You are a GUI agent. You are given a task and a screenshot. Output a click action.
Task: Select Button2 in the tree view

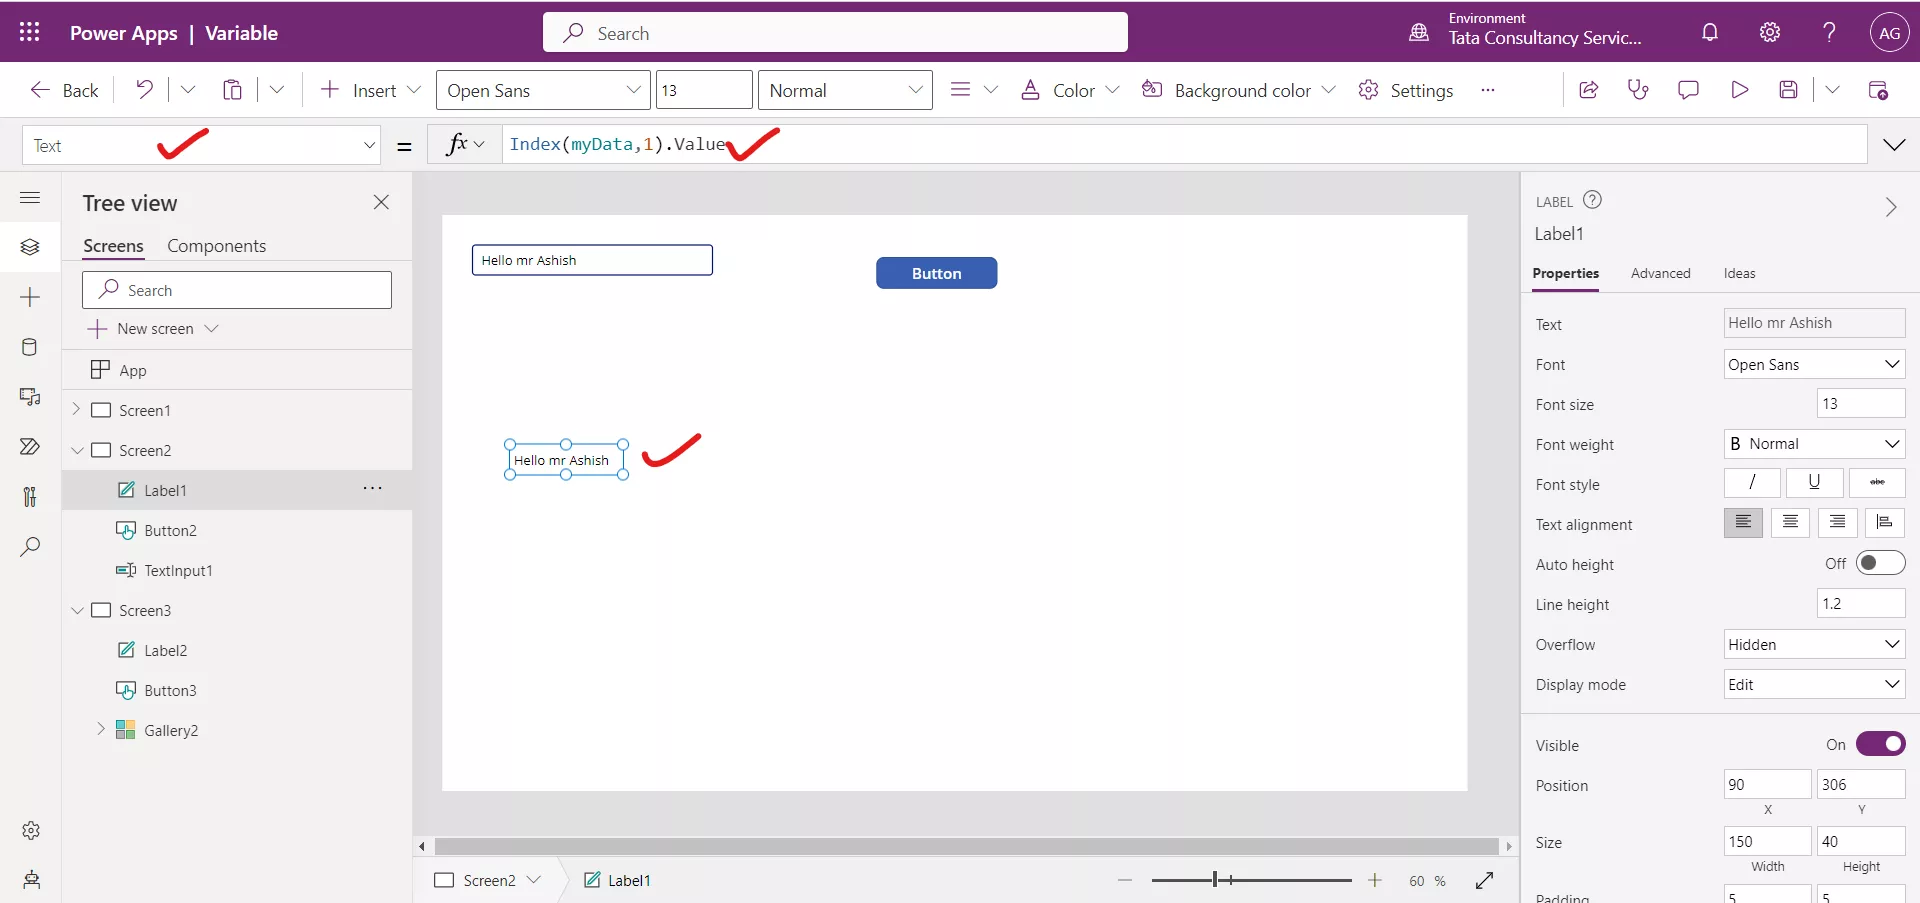(x=171, y=530)
